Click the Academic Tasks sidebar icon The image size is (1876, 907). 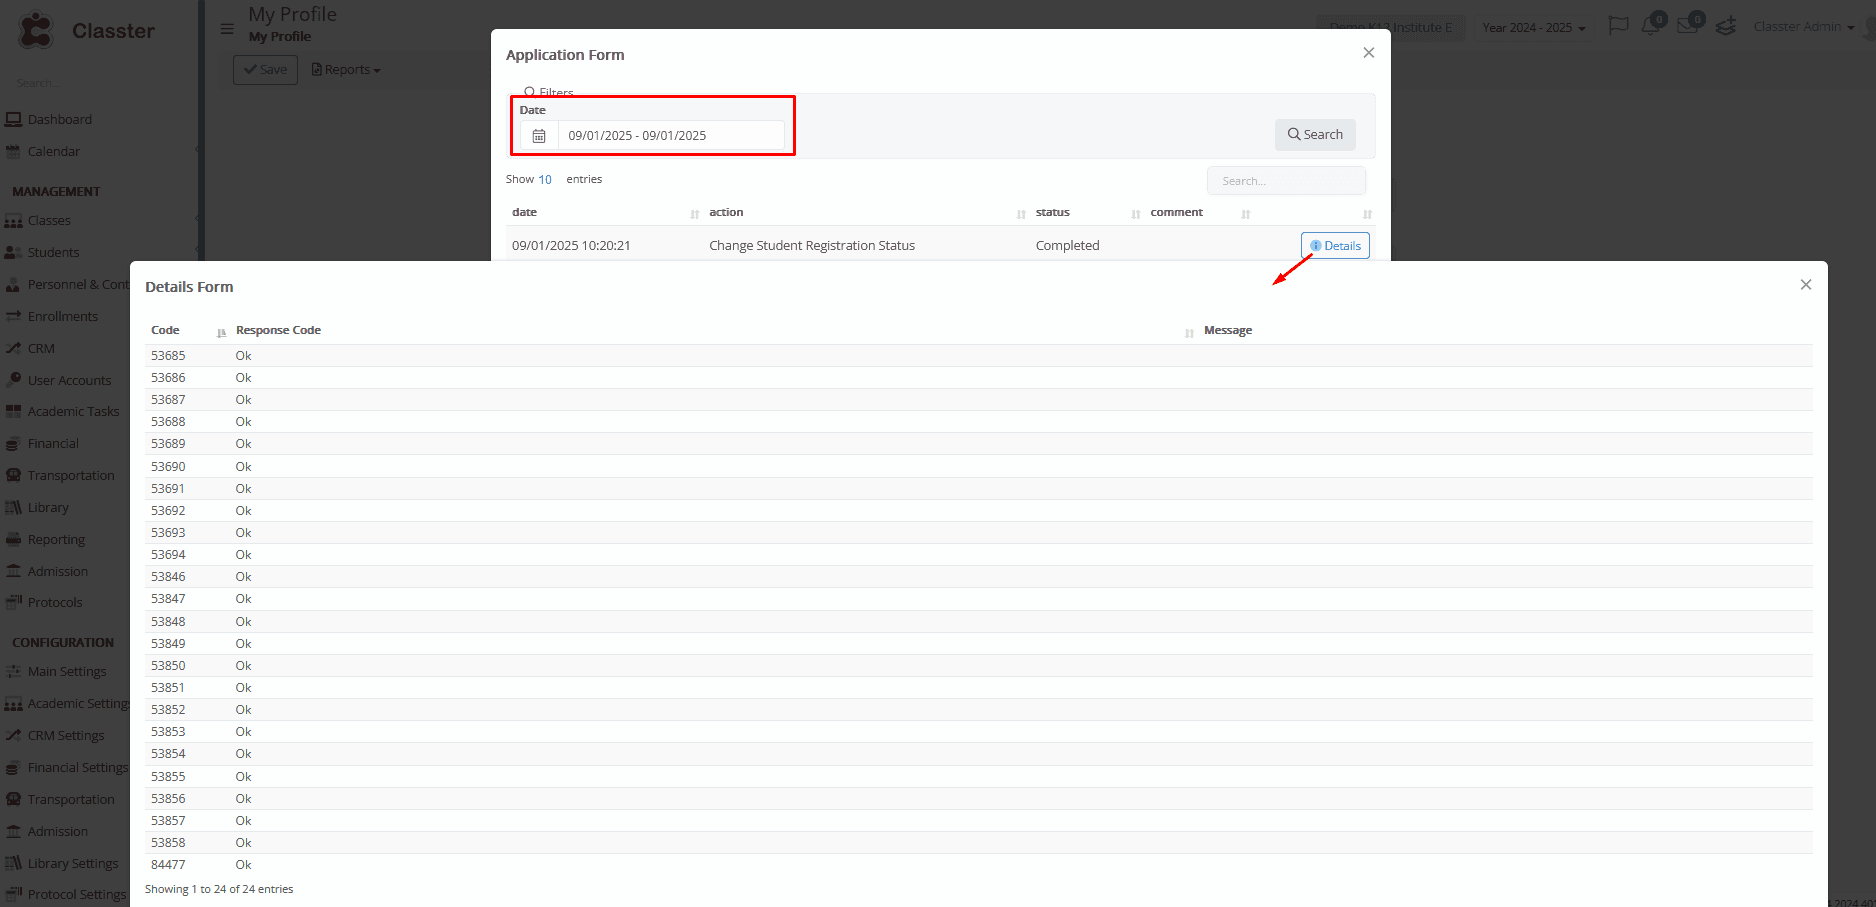click(x=13, y=411)
